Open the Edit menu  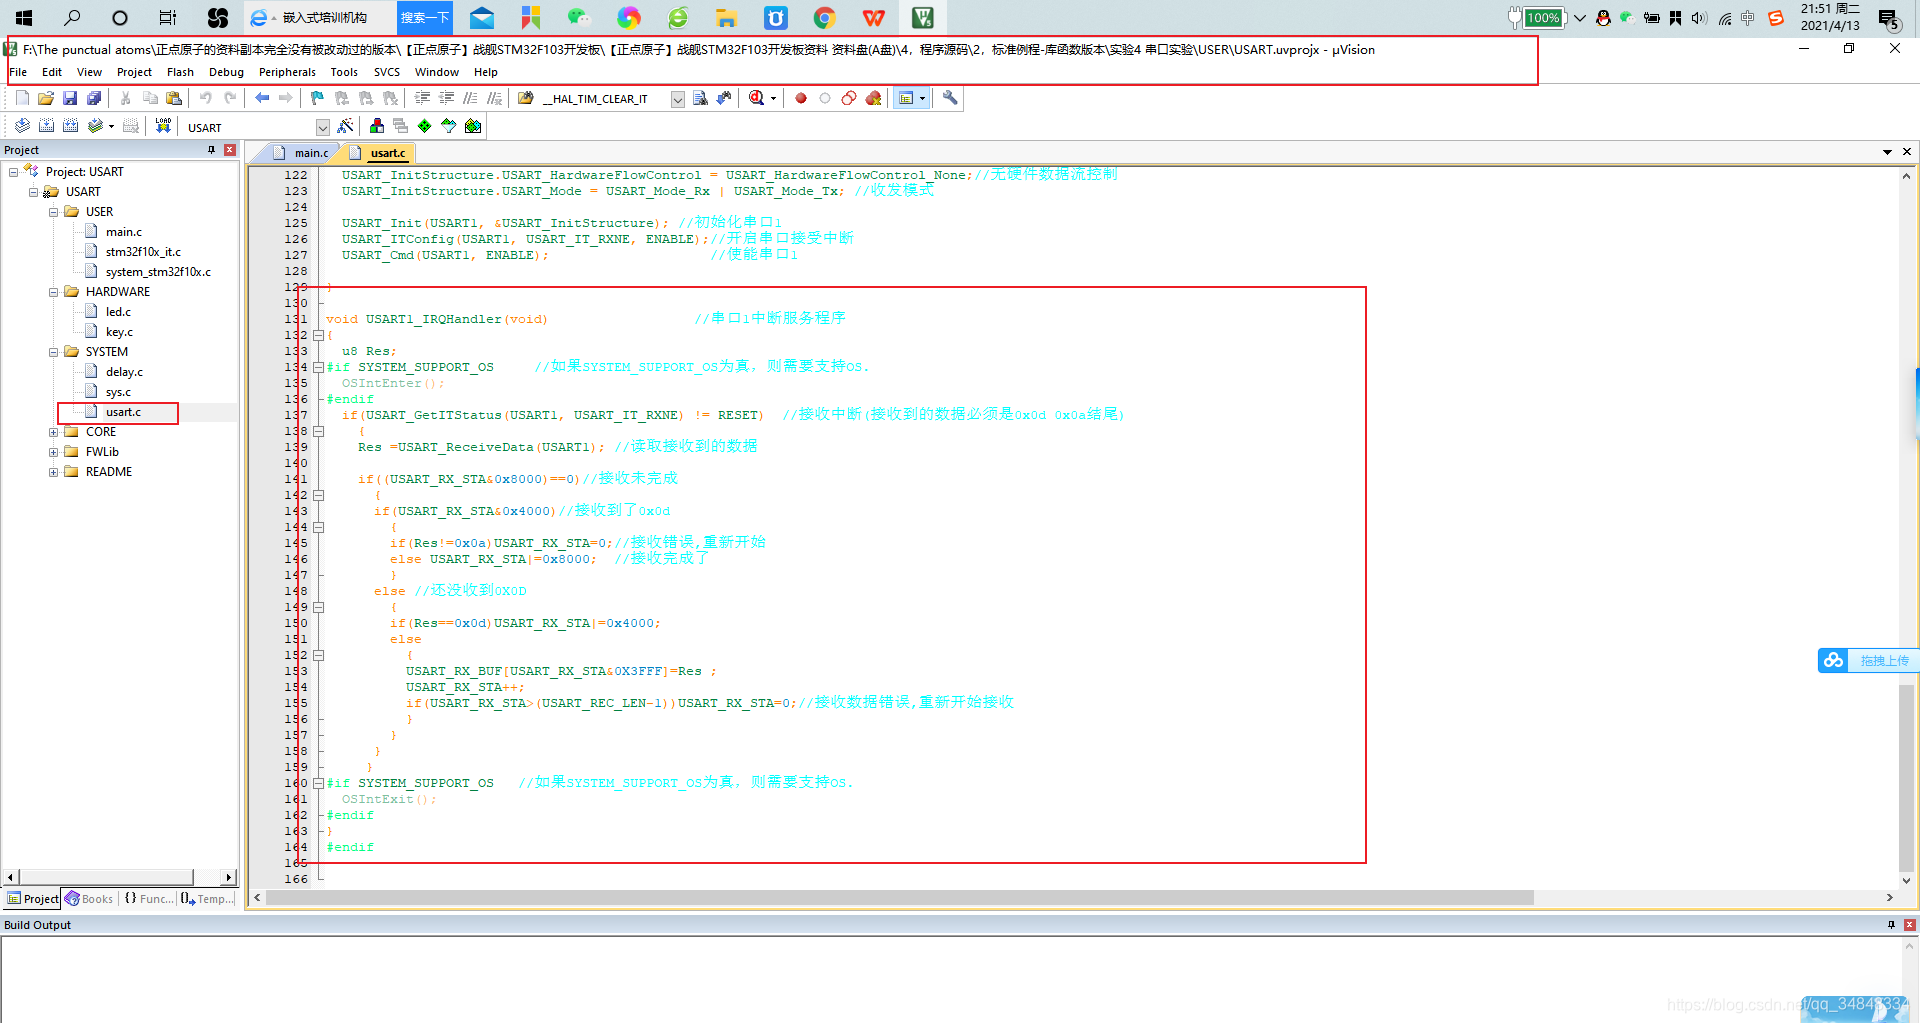coord(52,72)
